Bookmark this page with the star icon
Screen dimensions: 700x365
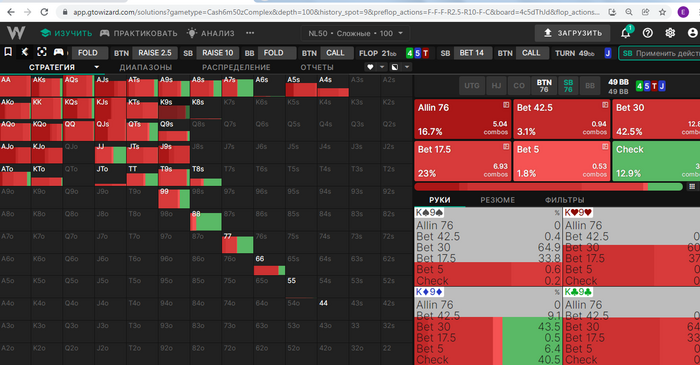click(662, 12)
